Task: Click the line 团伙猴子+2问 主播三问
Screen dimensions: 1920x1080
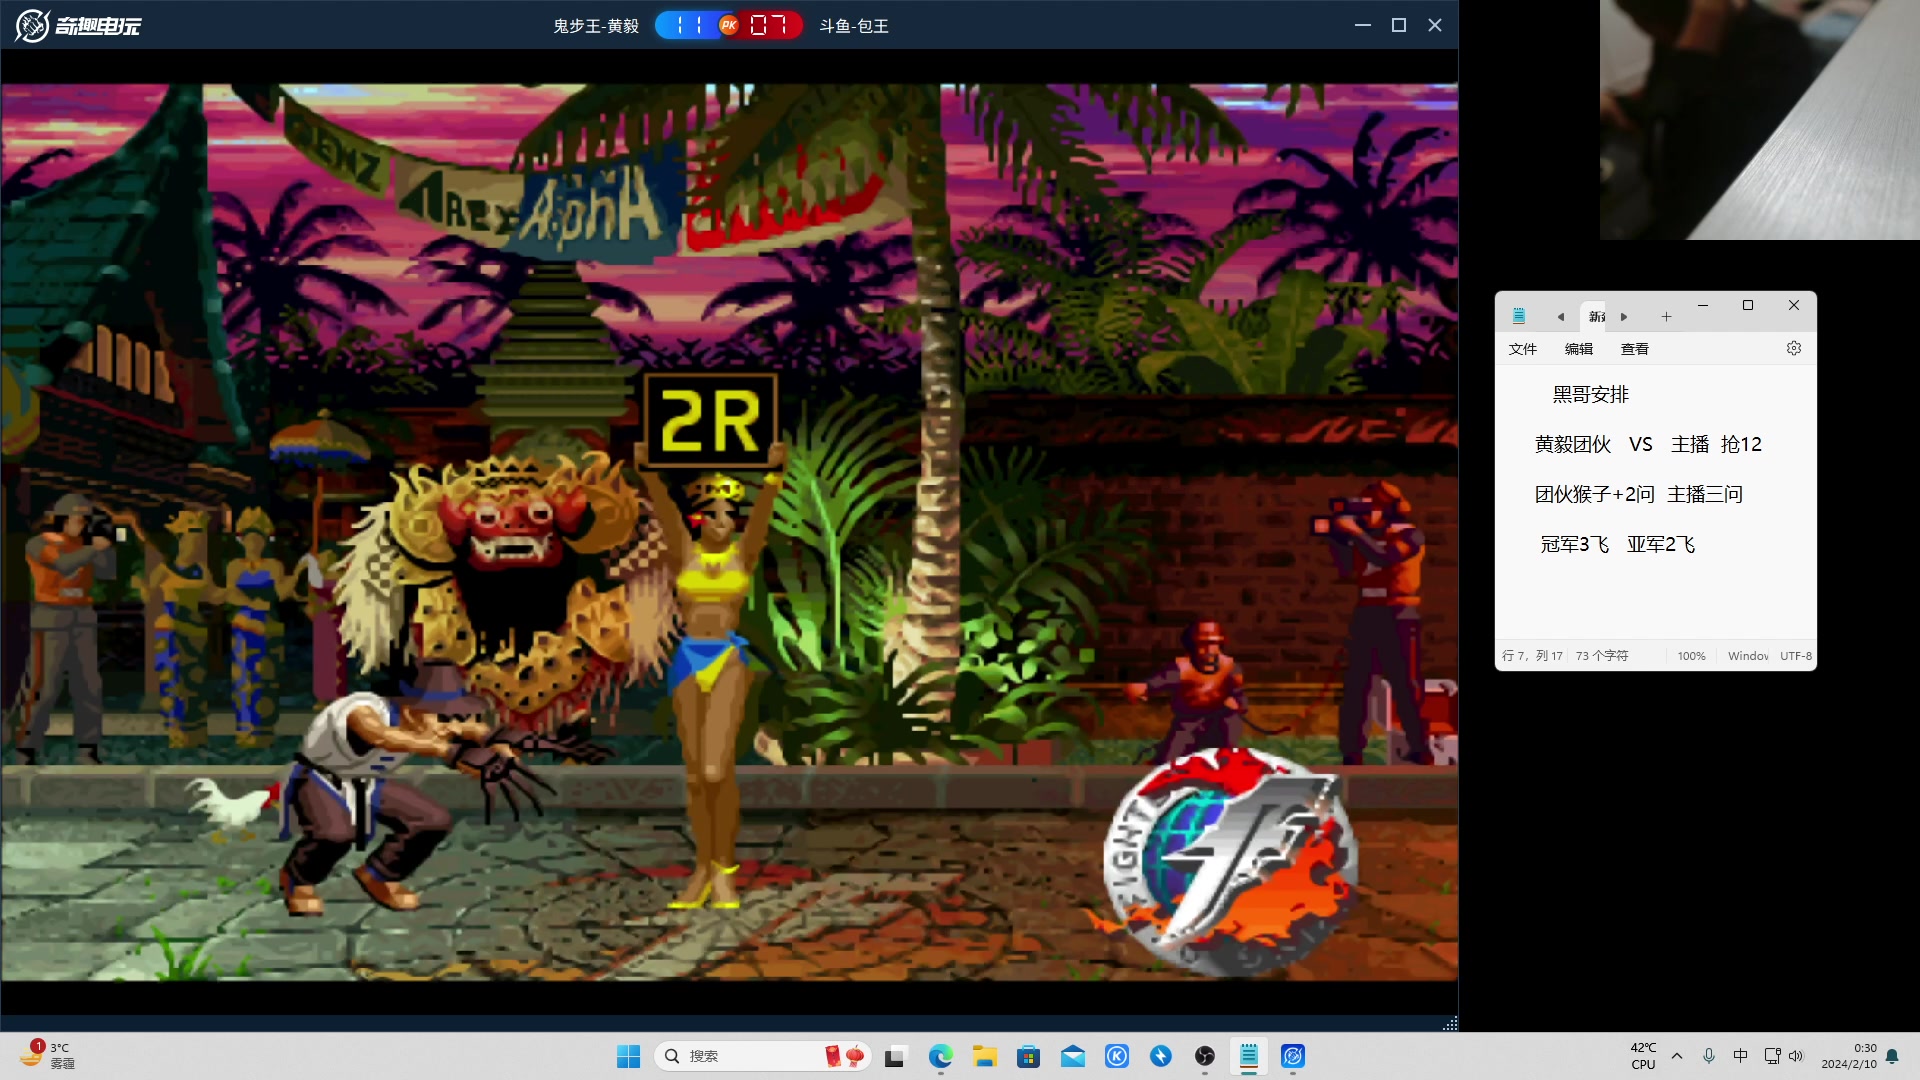Action: [1639, 494]
